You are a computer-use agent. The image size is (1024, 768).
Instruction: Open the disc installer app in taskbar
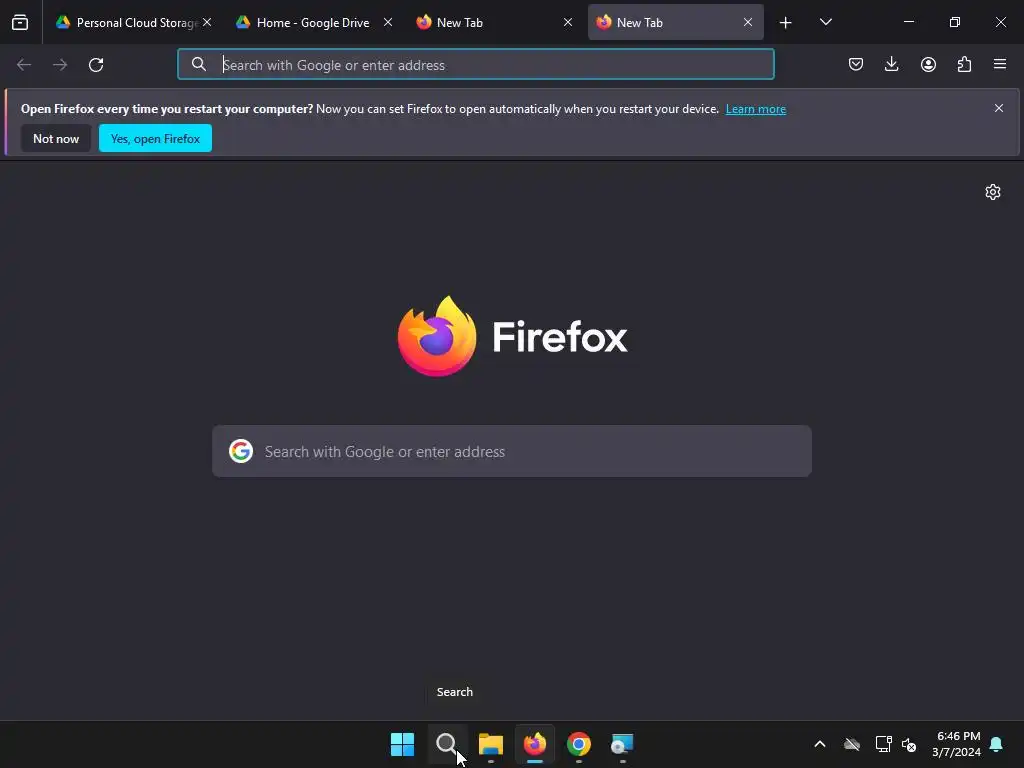click(x=622, y=744)
